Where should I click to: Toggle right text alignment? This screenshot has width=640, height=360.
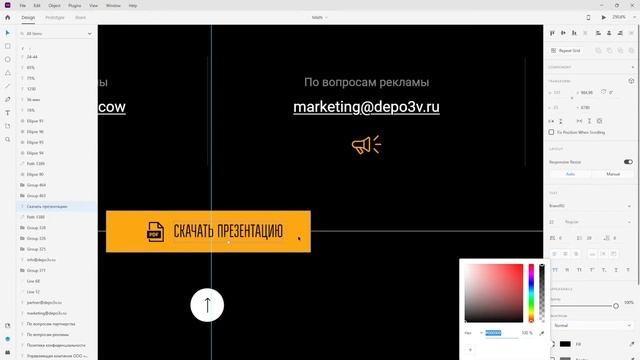pos(576,254)
